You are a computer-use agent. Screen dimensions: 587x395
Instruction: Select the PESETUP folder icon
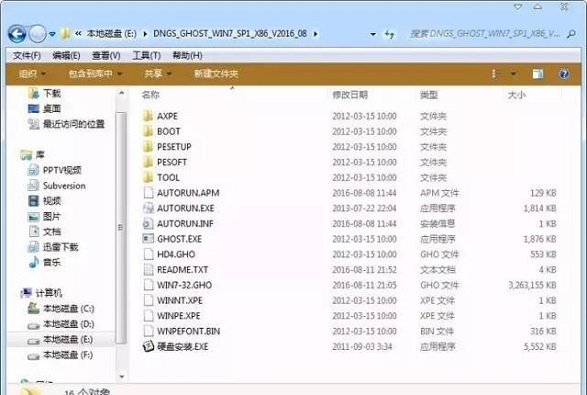click(x=148, y=146)
